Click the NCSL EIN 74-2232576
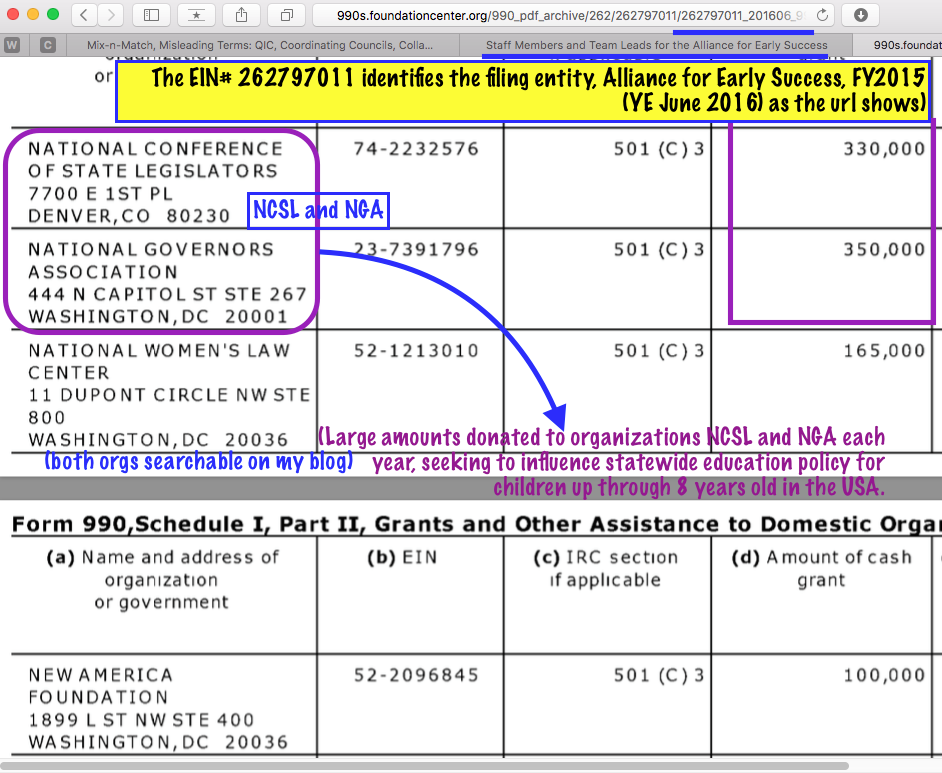The width and height of the screenshot is (942, 773). [x=416, y=149]
